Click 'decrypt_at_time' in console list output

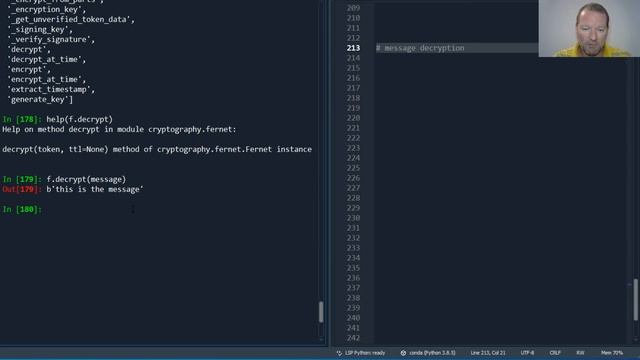click(47, 59)
